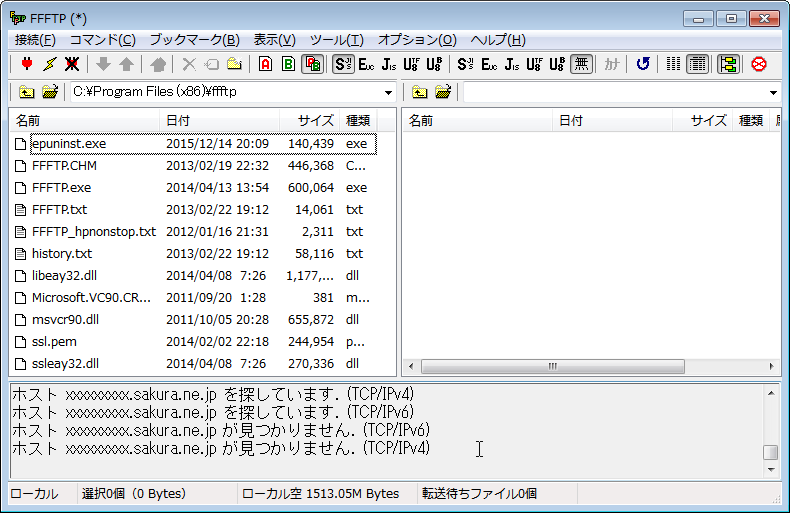Select EUC for local kanji code
The image size is (790, 513).
pyautogui.click(x=366, y=64)
